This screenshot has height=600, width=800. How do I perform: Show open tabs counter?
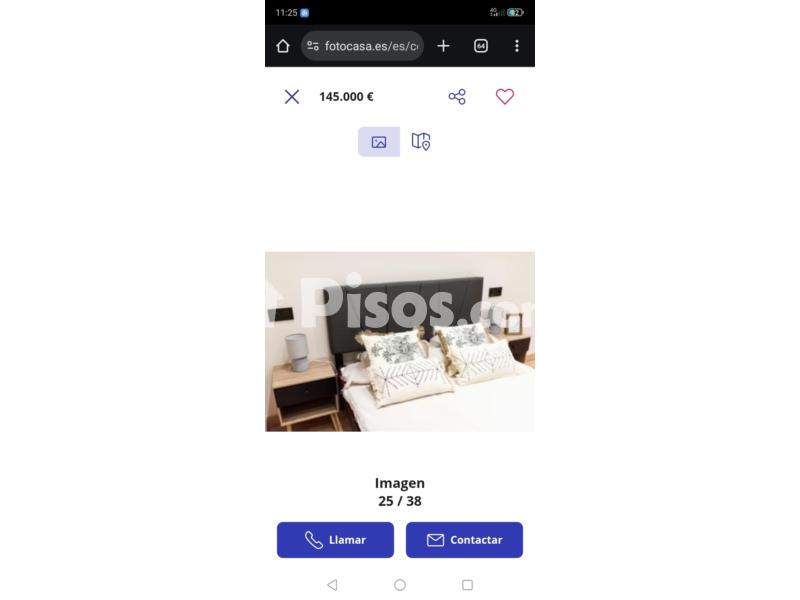point(481,46)
